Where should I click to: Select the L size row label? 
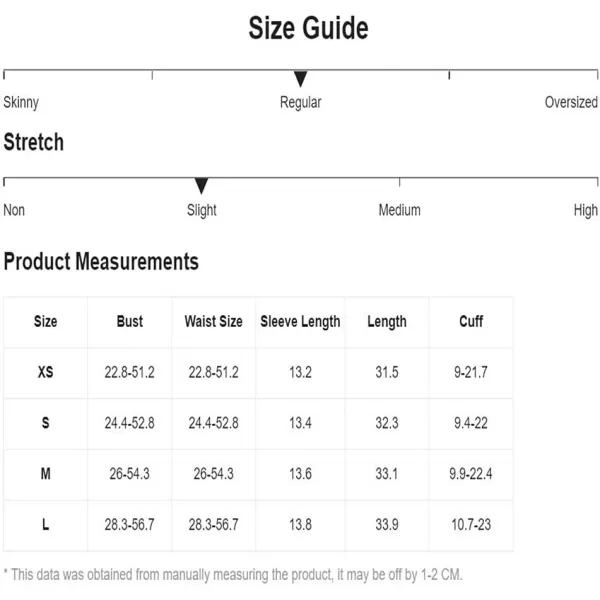point(46,525)
